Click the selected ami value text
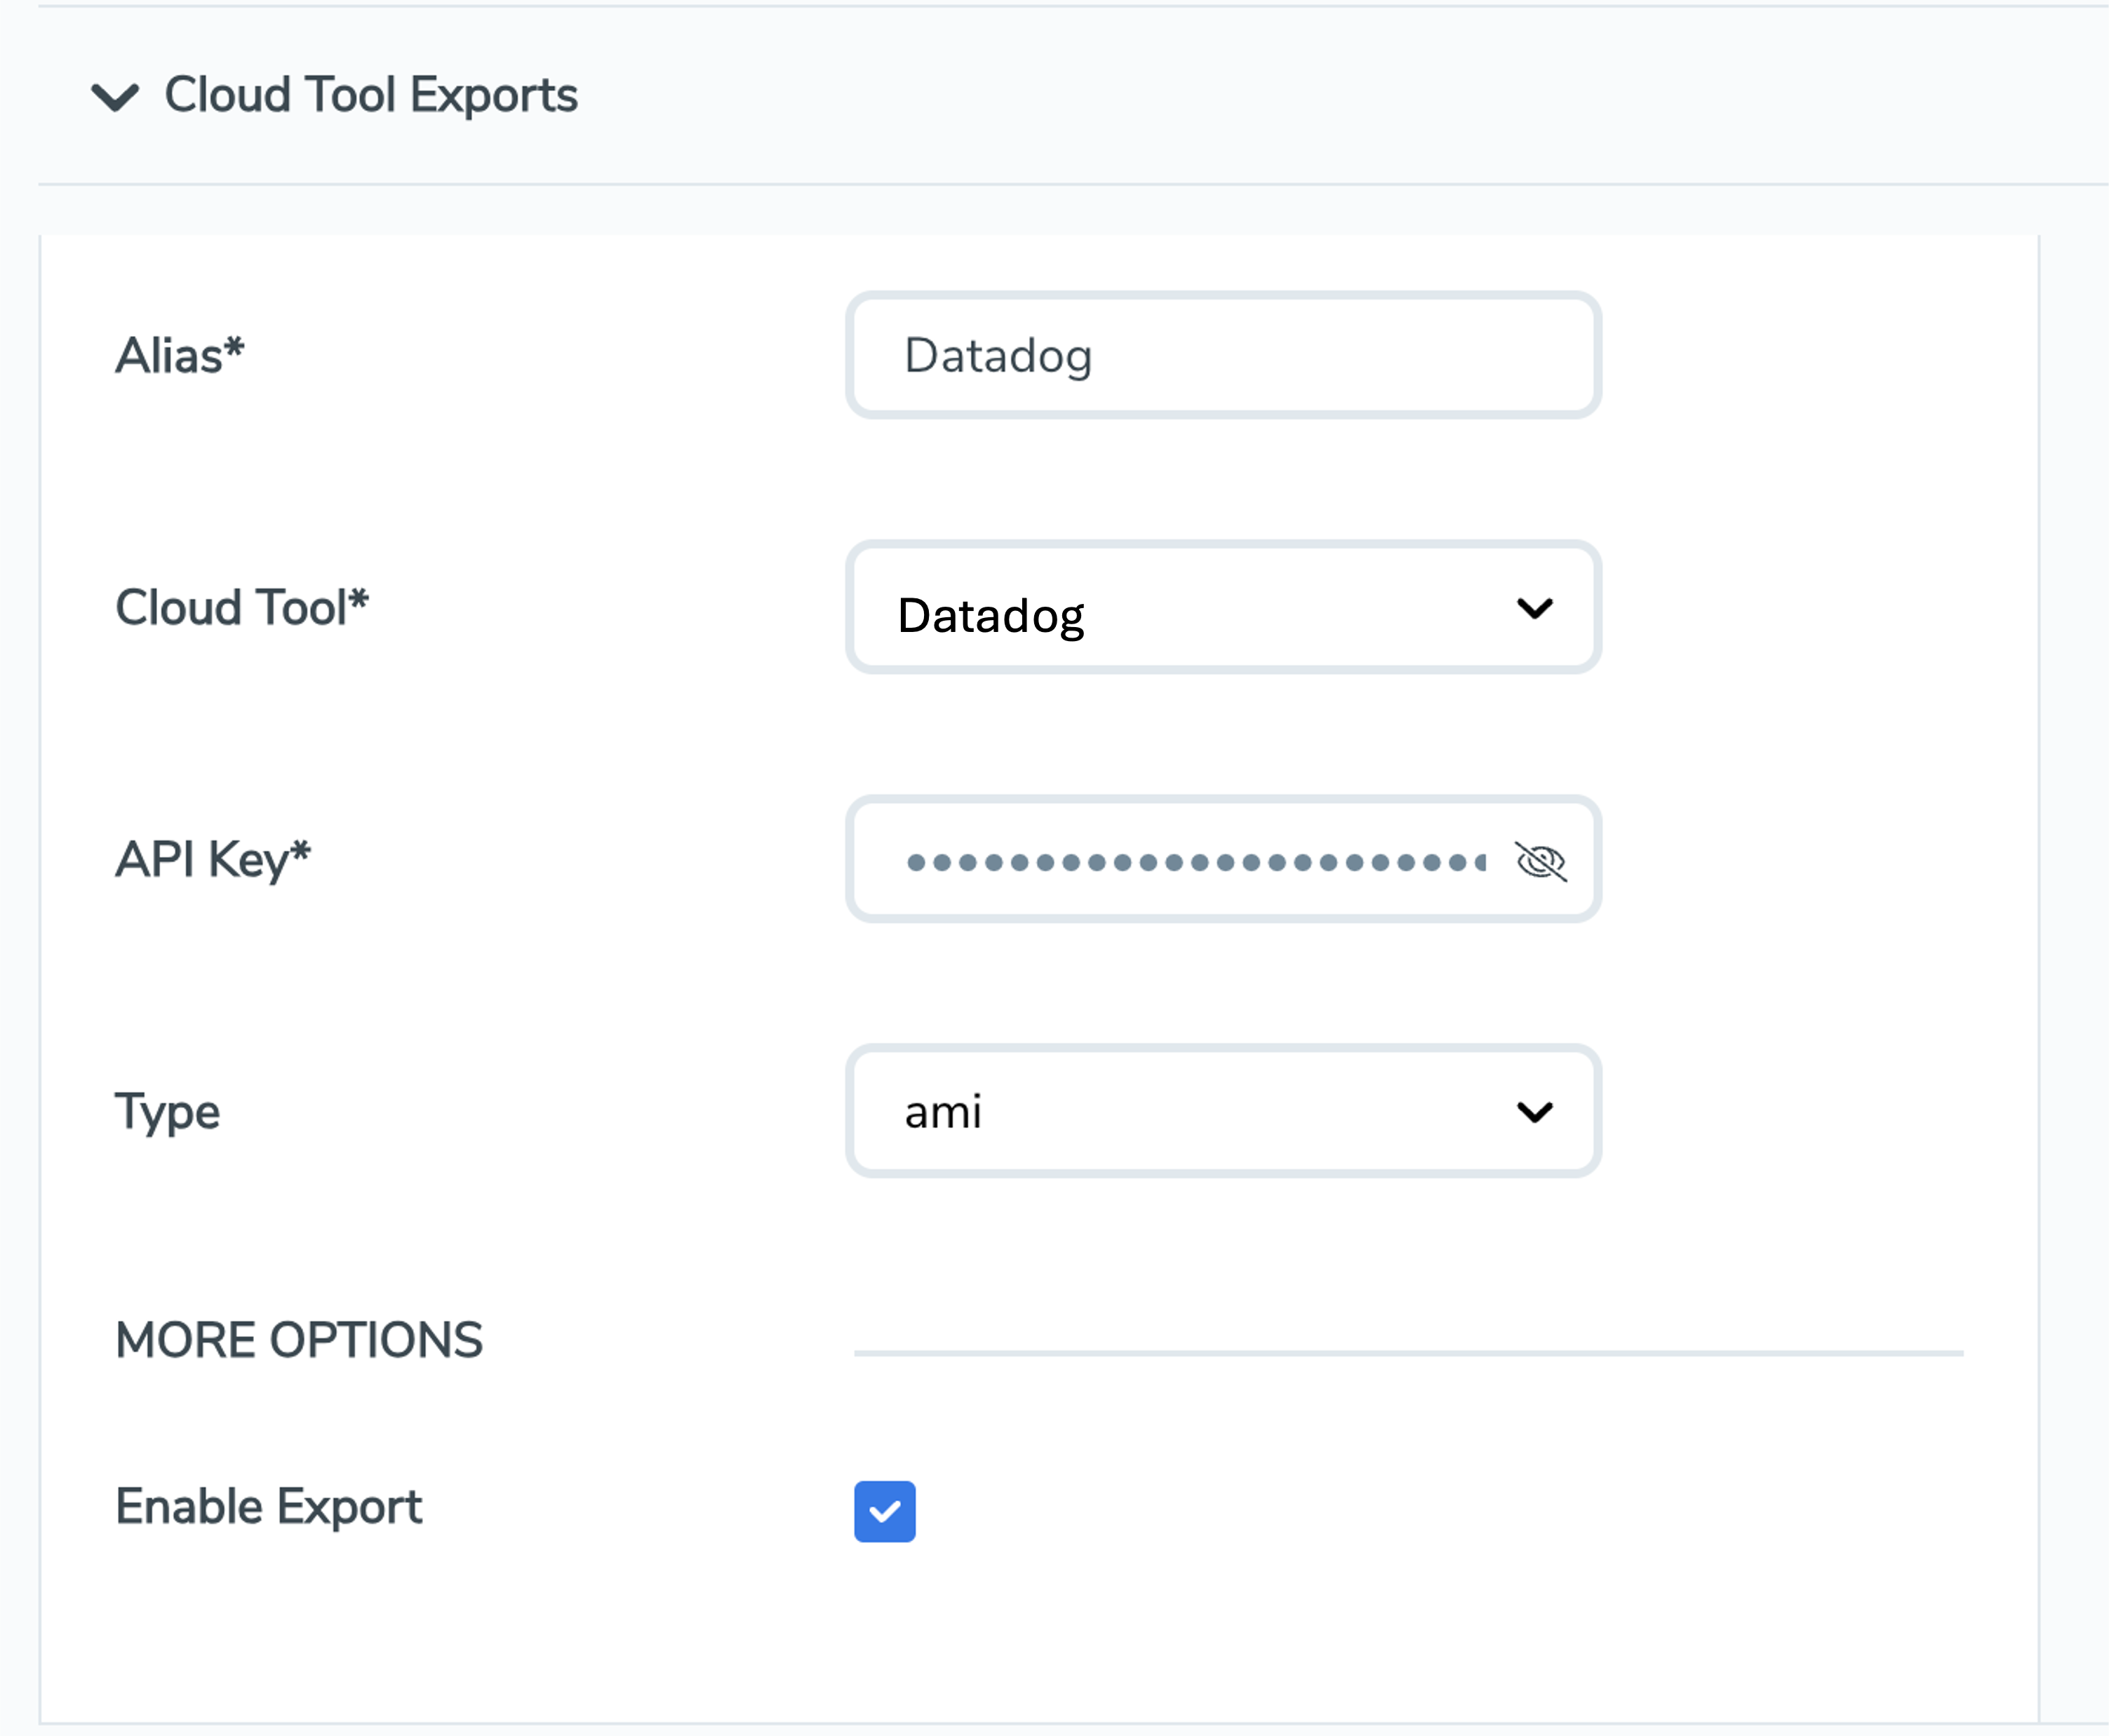The height and width of the screenshot is (1736, 2109). 942,1112
